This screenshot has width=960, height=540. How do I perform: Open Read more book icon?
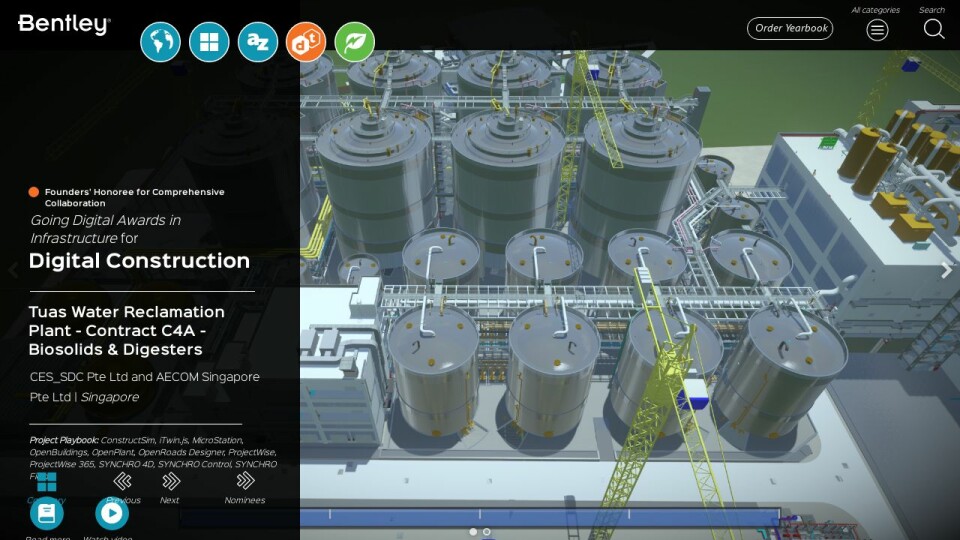click(47, 513)
